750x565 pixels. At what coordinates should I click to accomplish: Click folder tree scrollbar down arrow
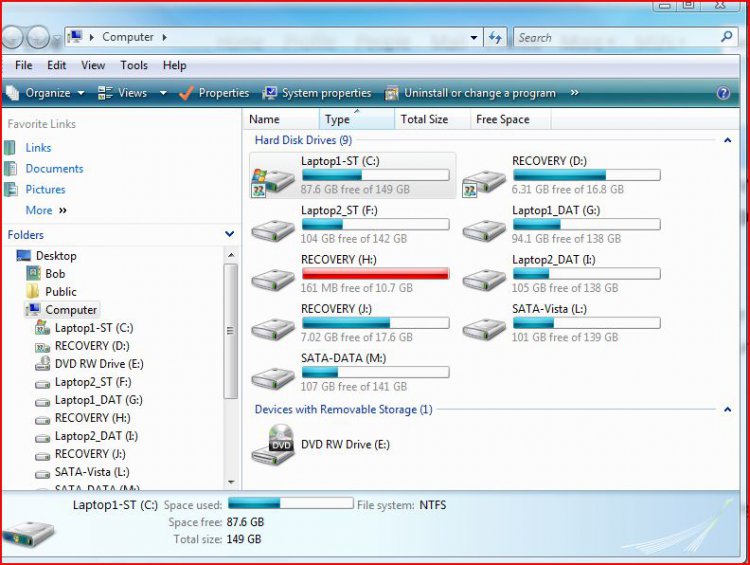231,482
